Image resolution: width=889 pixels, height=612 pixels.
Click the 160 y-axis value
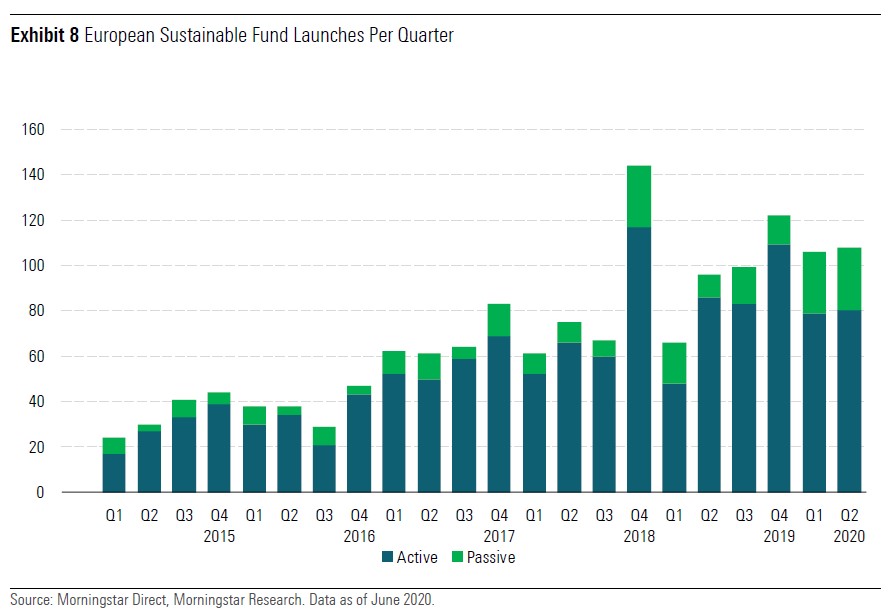click(34, 129)
